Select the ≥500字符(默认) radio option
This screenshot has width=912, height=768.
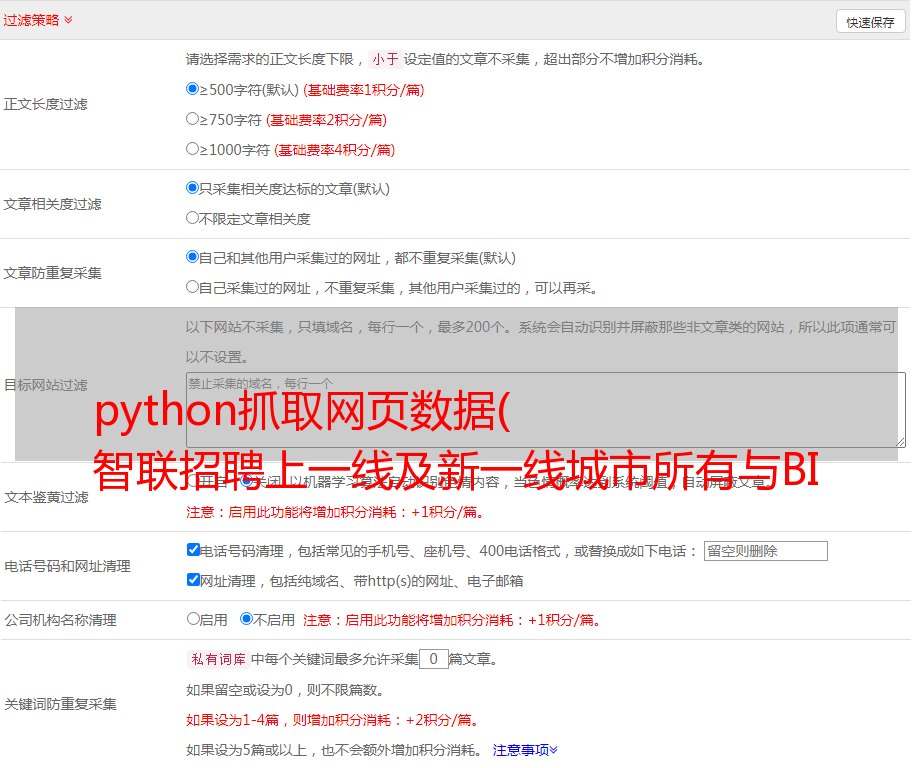pos(192,89)
